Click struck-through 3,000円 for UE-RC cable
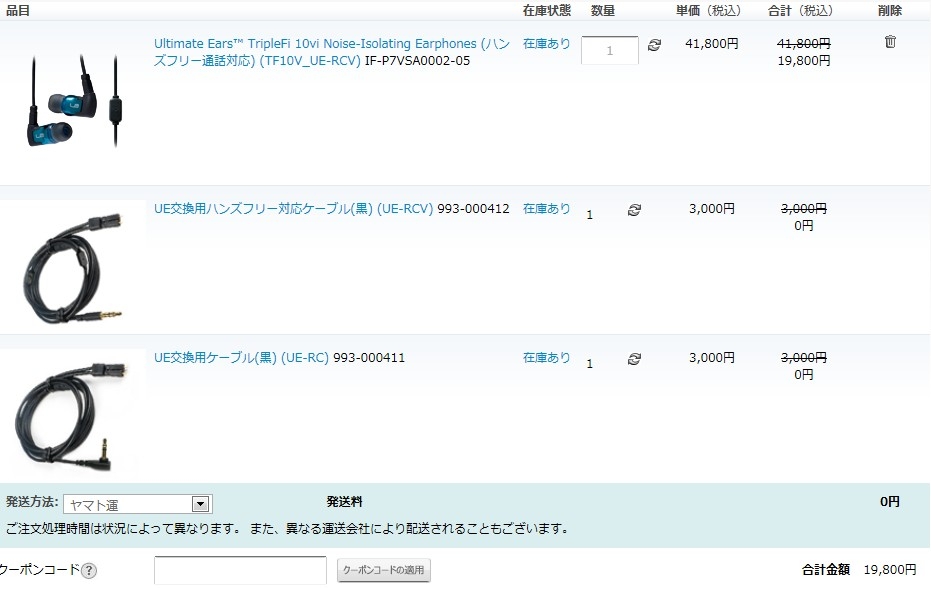The image size is (931, 589). point(804,358)
